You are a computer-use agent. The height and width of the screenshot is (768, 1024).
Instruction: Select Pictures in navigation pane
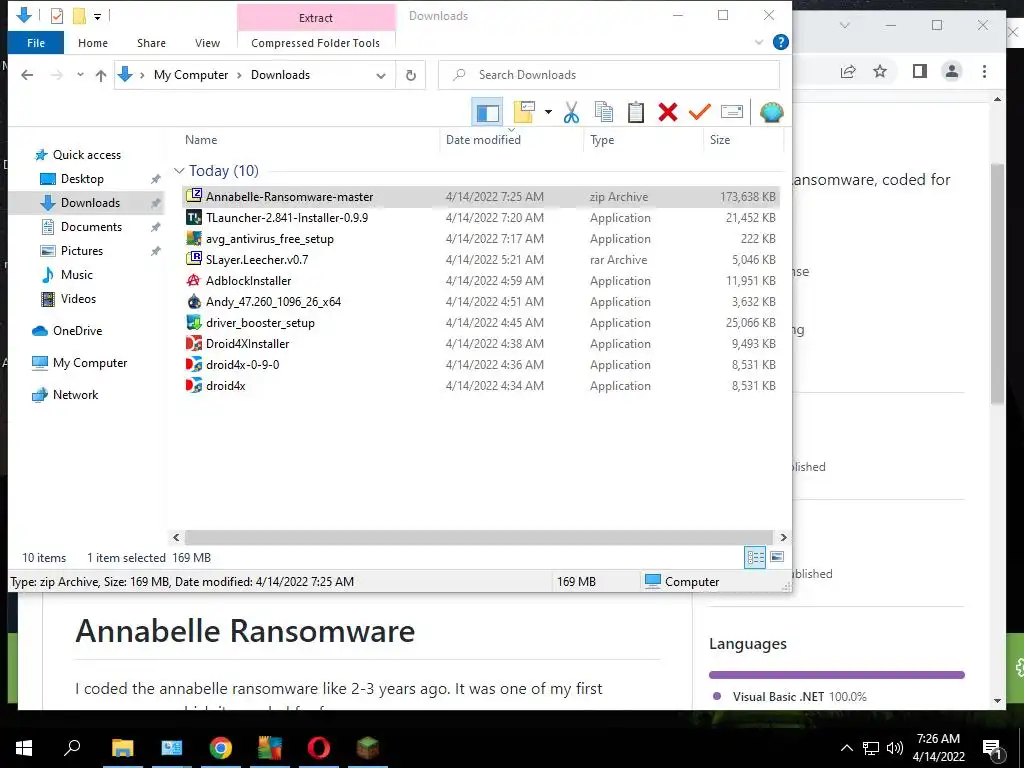click(x=82, y=251)
